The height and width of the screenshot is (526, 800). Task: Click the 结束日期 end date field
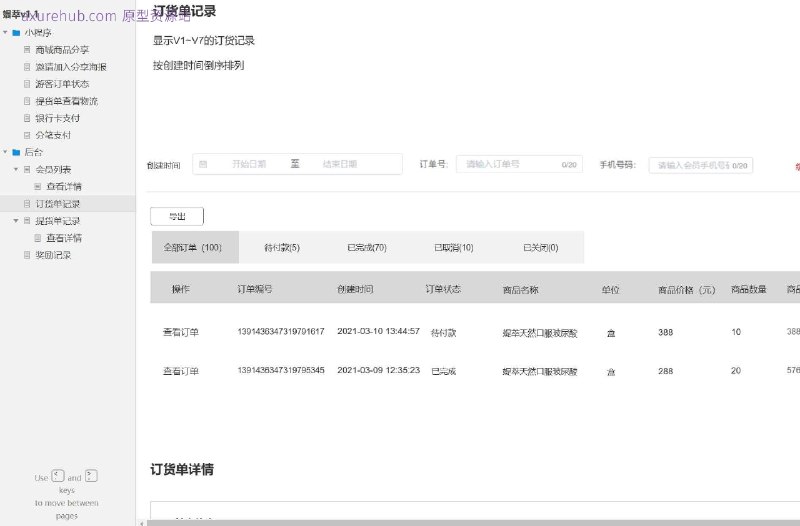click(339, 164)
